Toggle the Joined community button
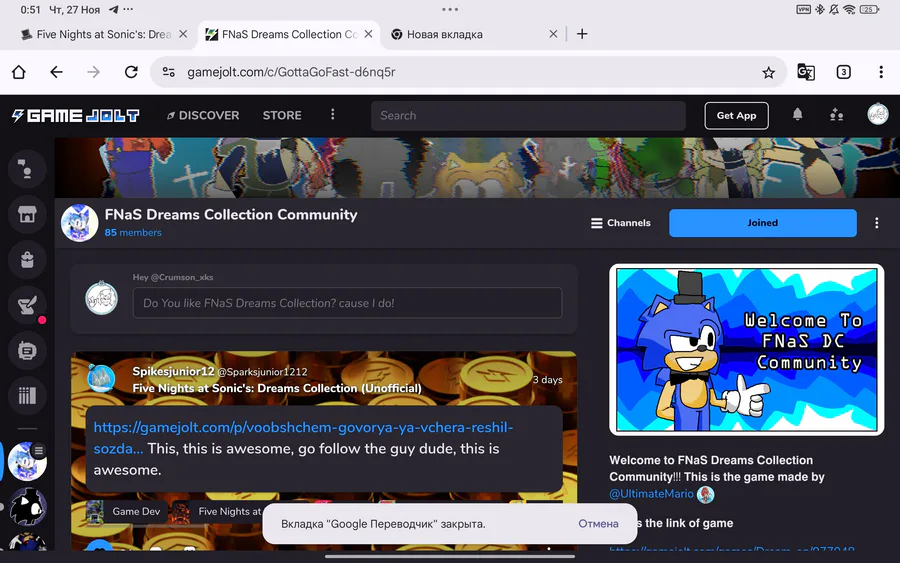 (763, 223)
